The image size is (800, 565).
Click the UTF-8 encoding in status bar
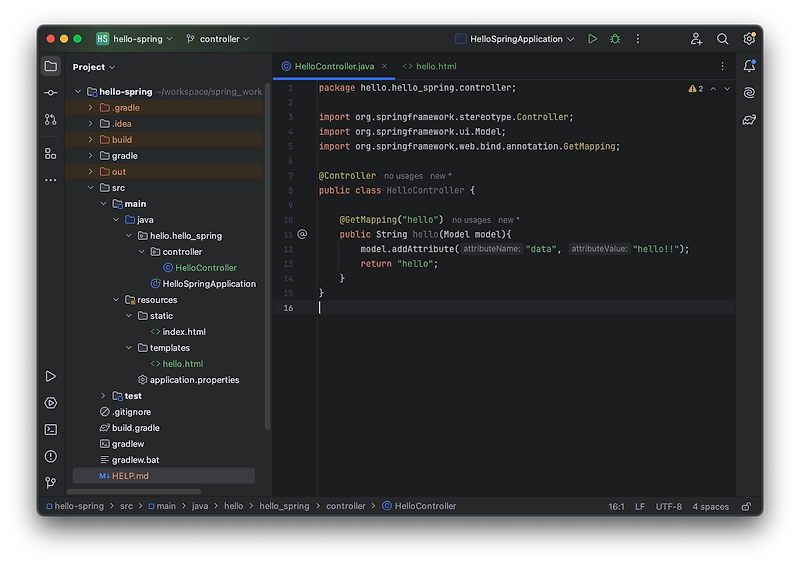tap(668, 506)
